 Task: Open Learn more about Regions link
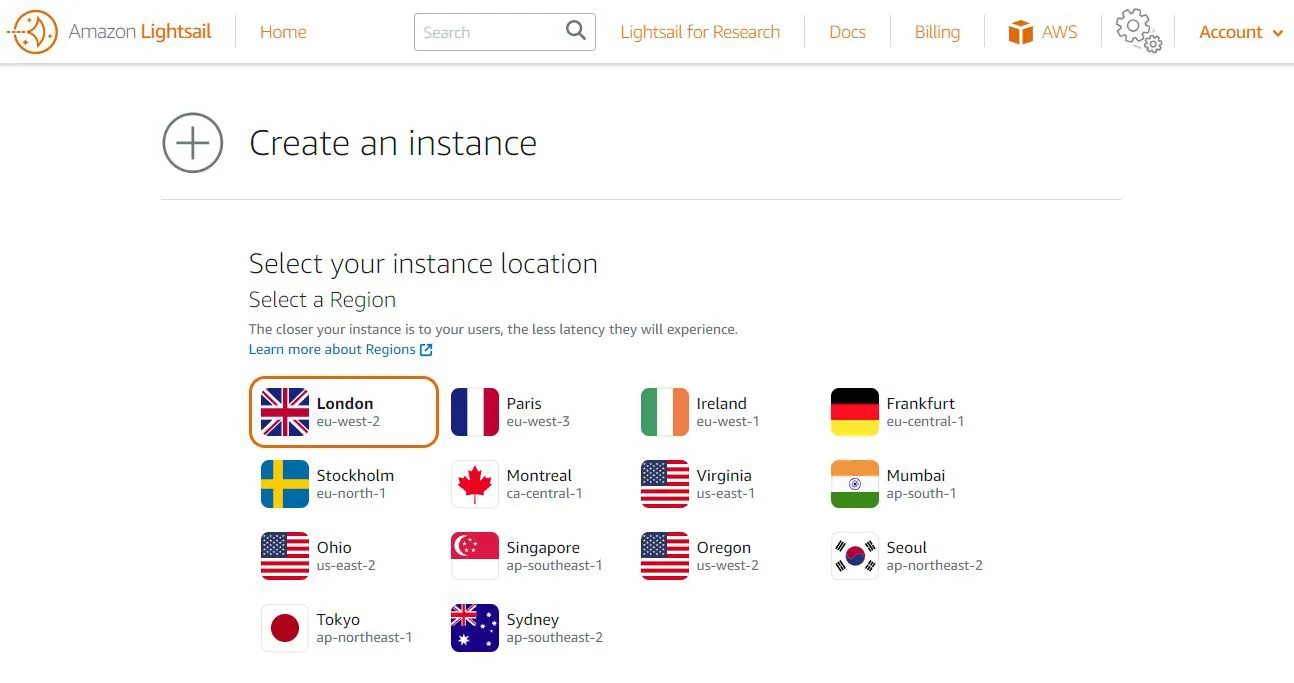click(332, 349)
